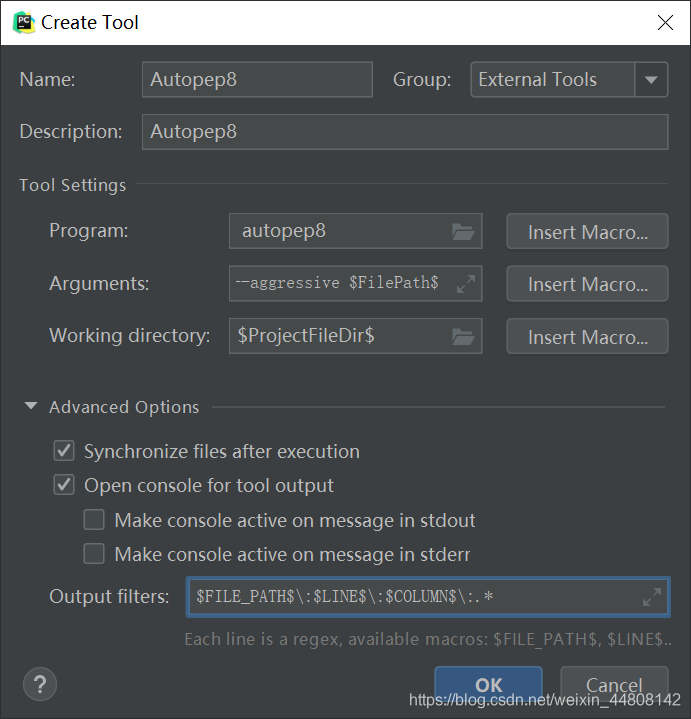Click the Name input field
This screenshot has height=719, width=691.
pos(257,80)
